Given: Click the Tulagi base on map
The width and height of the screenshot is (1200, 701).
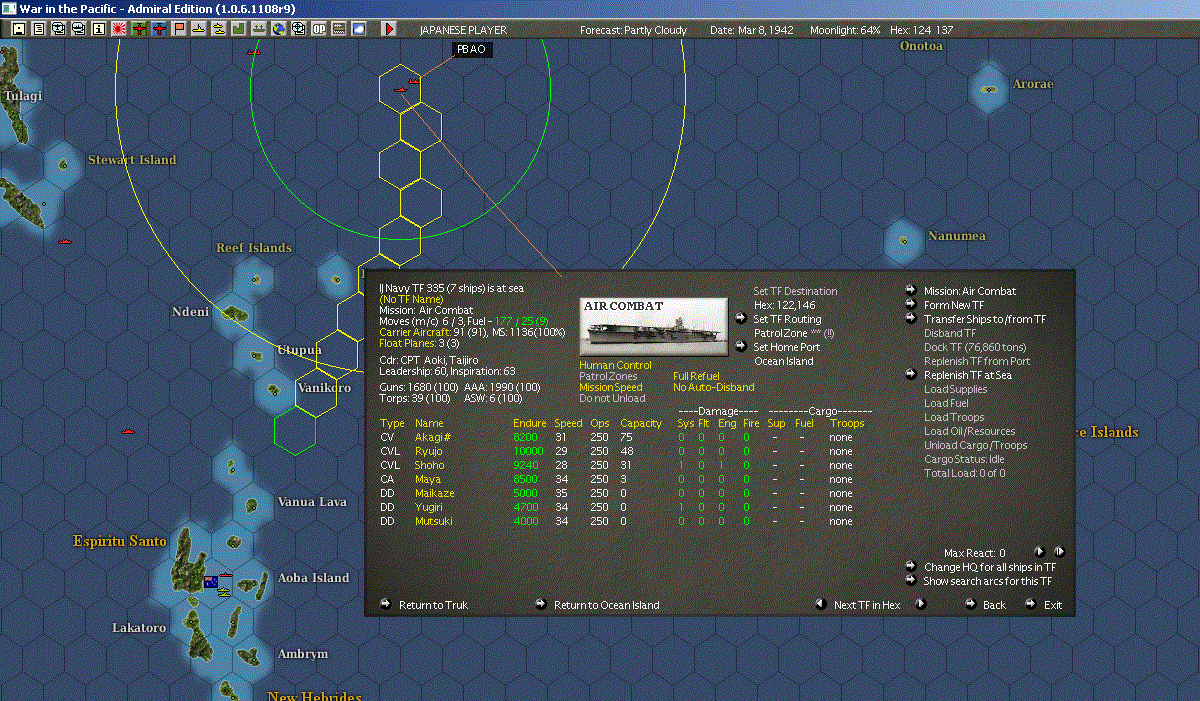Looking at the screenshot, I should point(22,96).
